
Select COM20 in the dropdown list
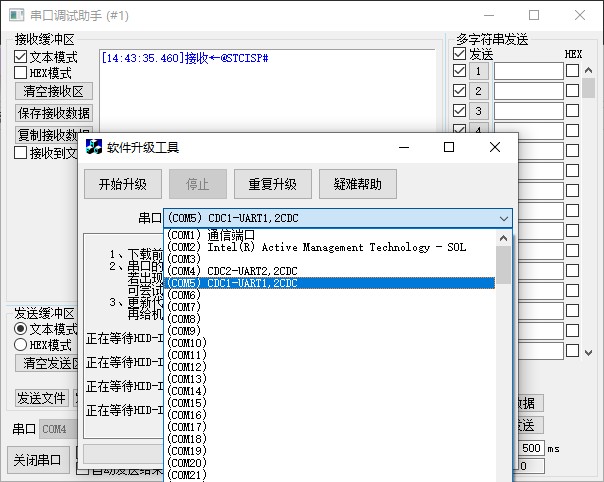pos(330,462)
